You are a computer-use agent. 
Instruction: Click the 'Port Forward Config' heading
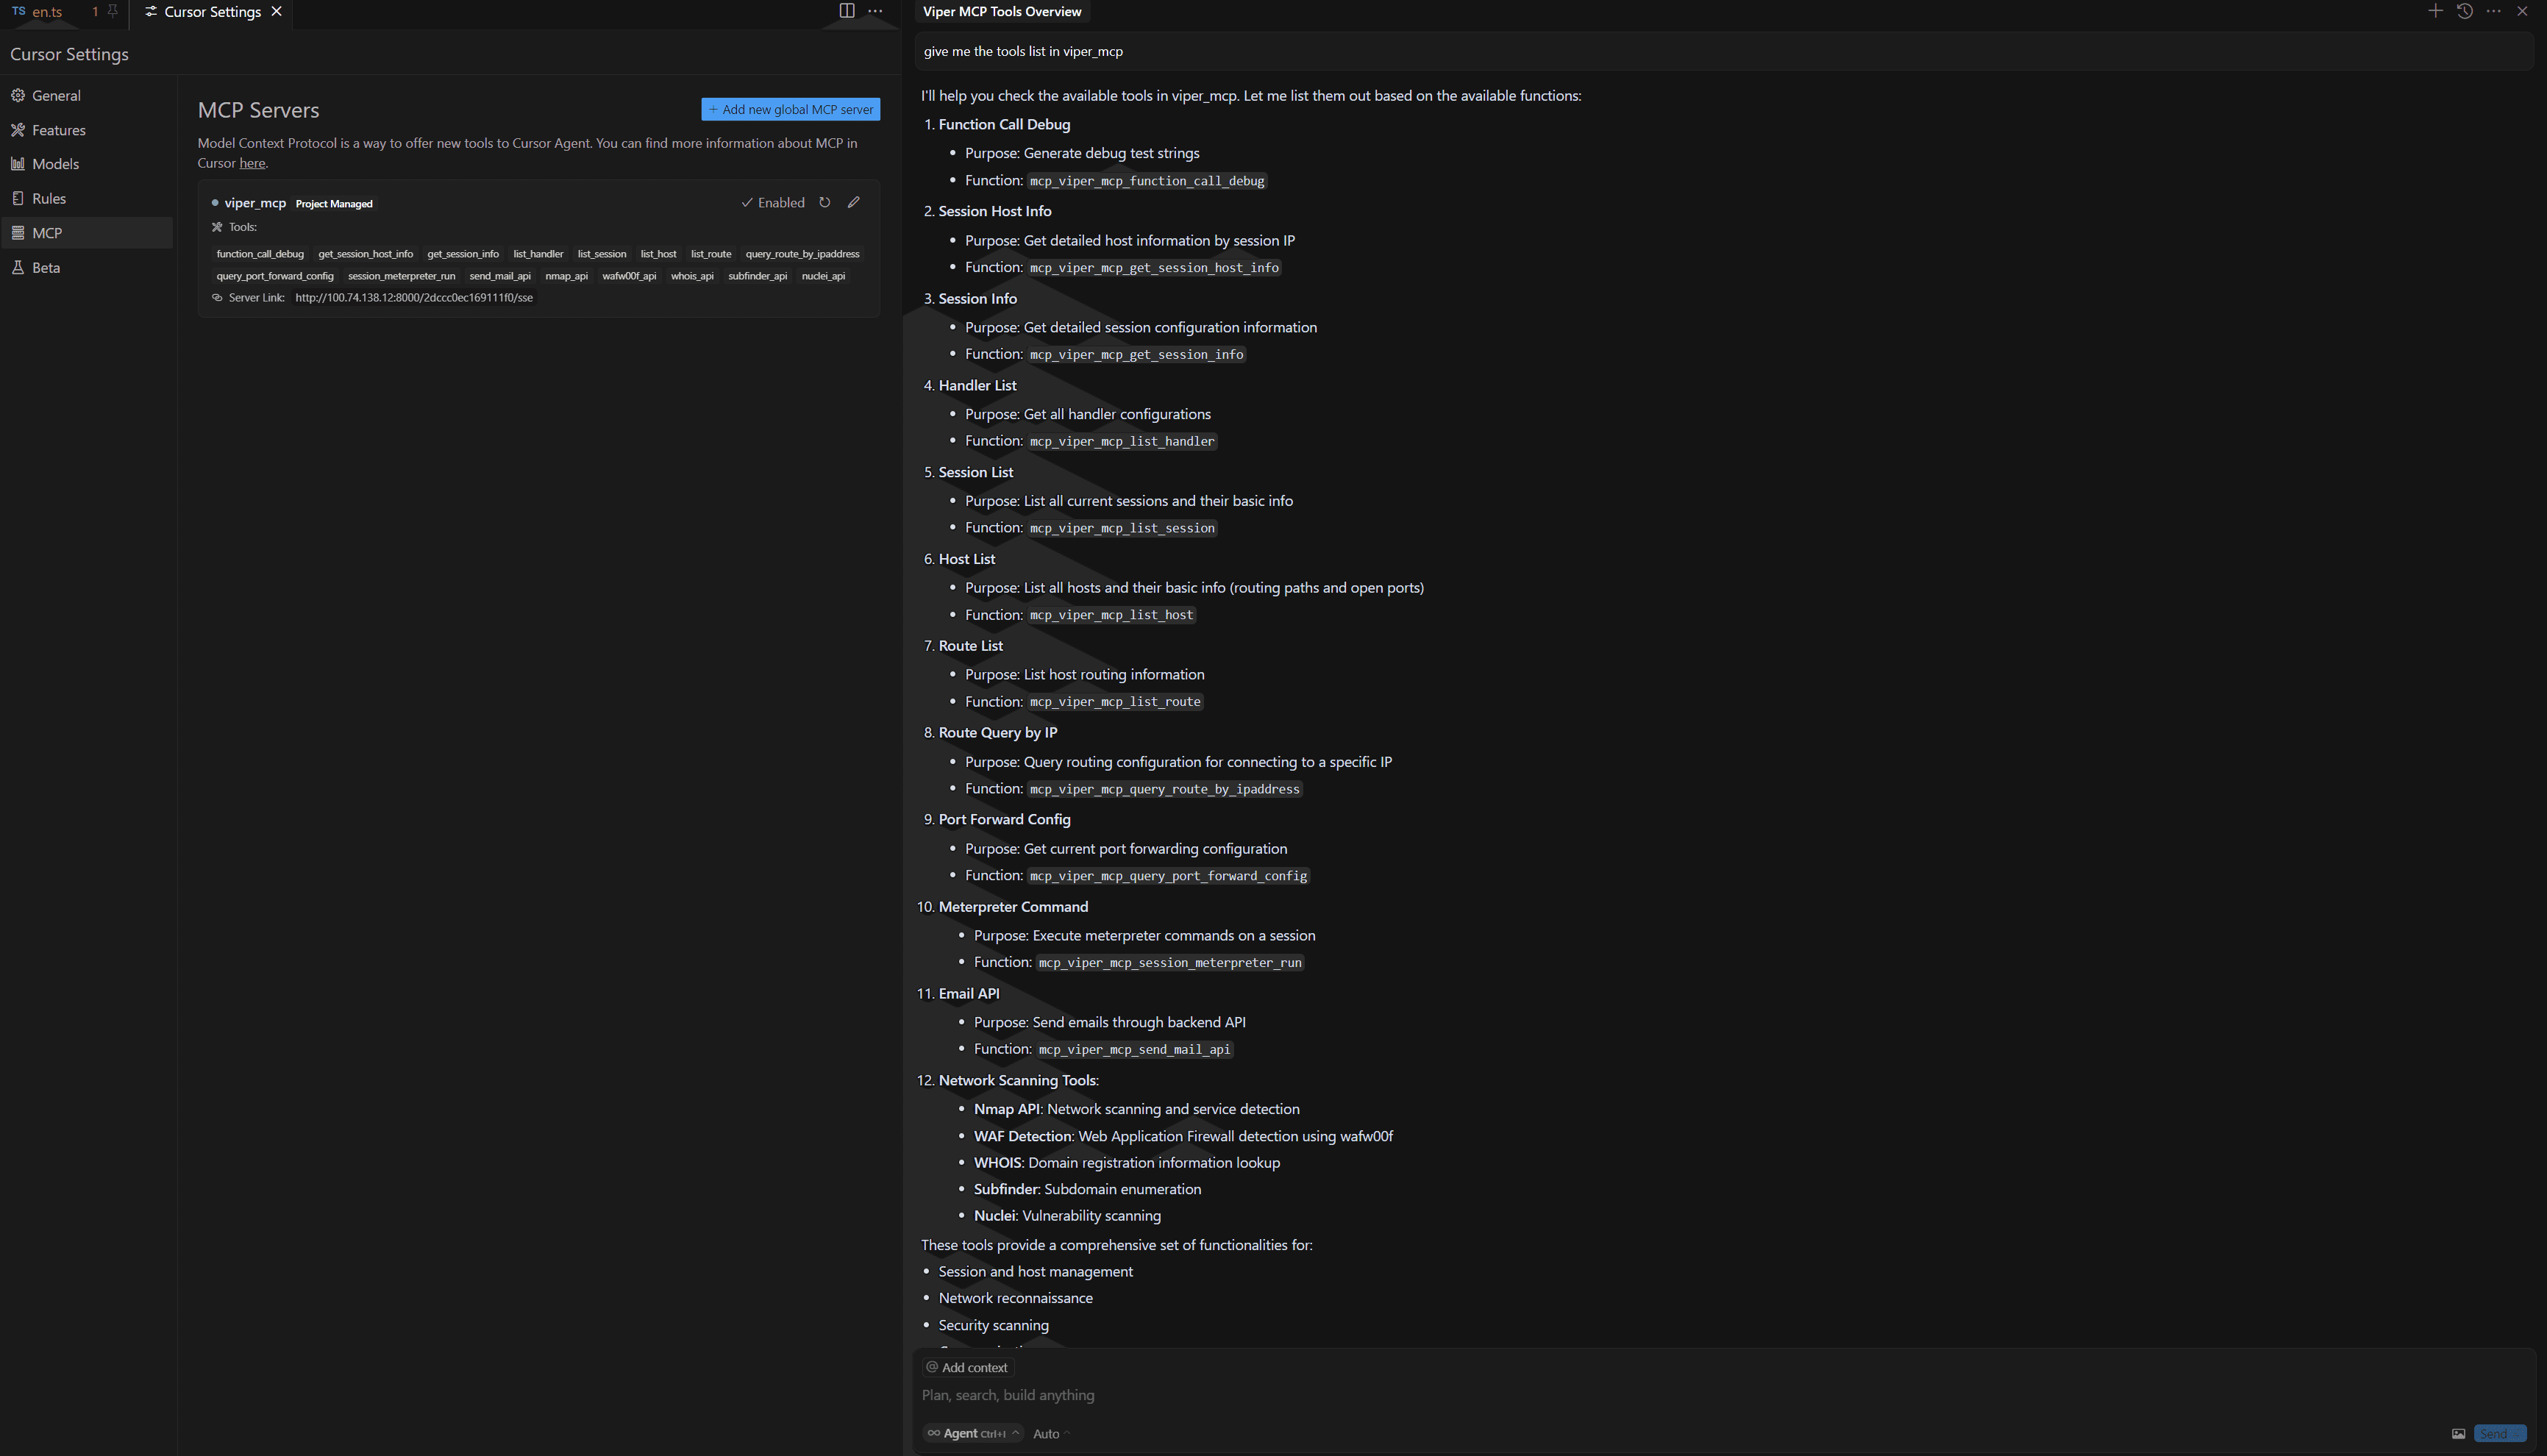pyautogui.click(x=1004, y=820)
